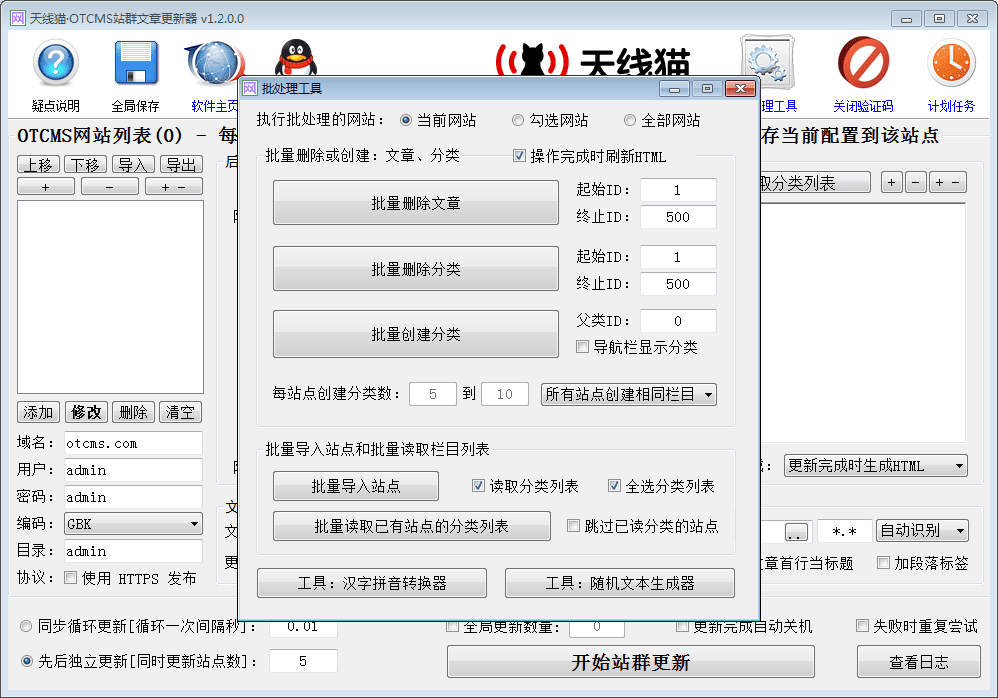Click the 密码 input field
The width and height of the screenshot is (998, 698).
[x=134, y=497]
